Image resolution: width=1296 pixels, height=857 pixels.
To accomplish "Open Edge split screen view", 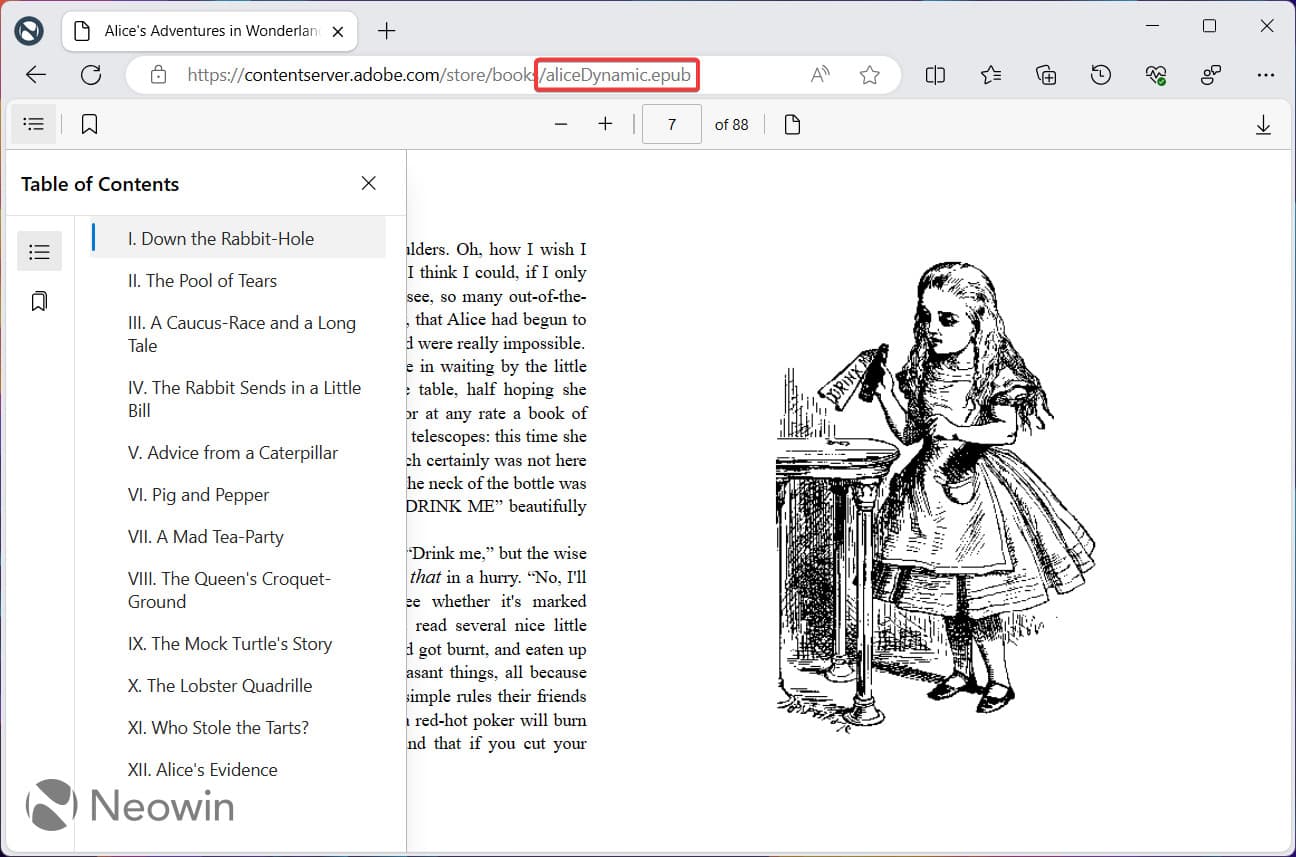I will click(935, 74).
